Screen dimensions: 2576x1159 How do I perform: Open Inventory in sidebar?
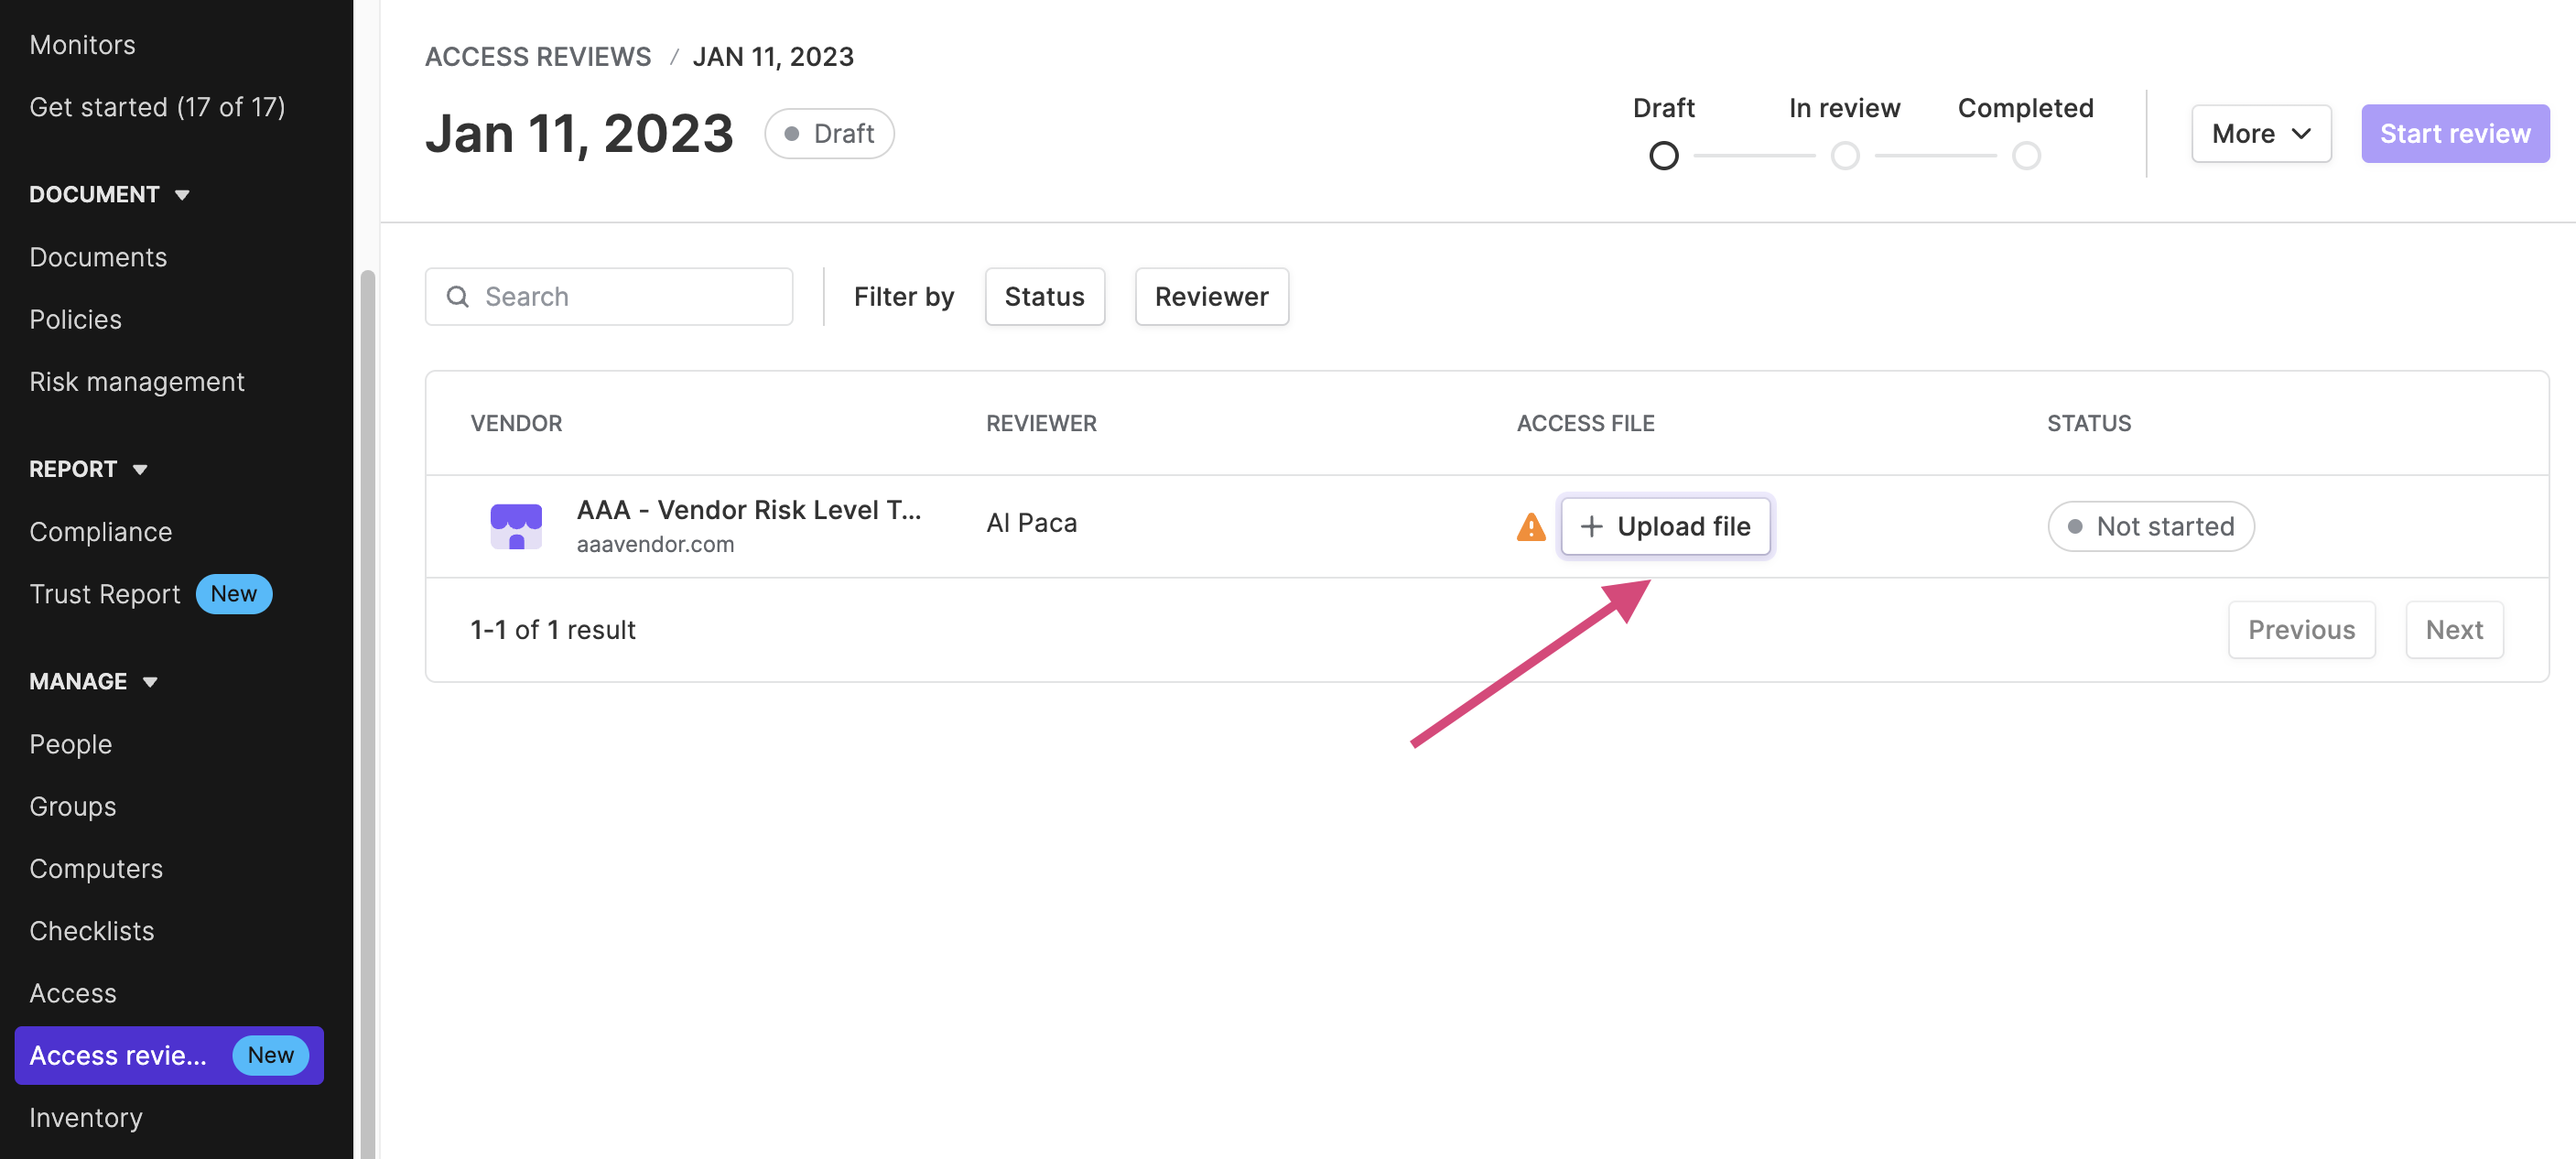pos(85,1118)
